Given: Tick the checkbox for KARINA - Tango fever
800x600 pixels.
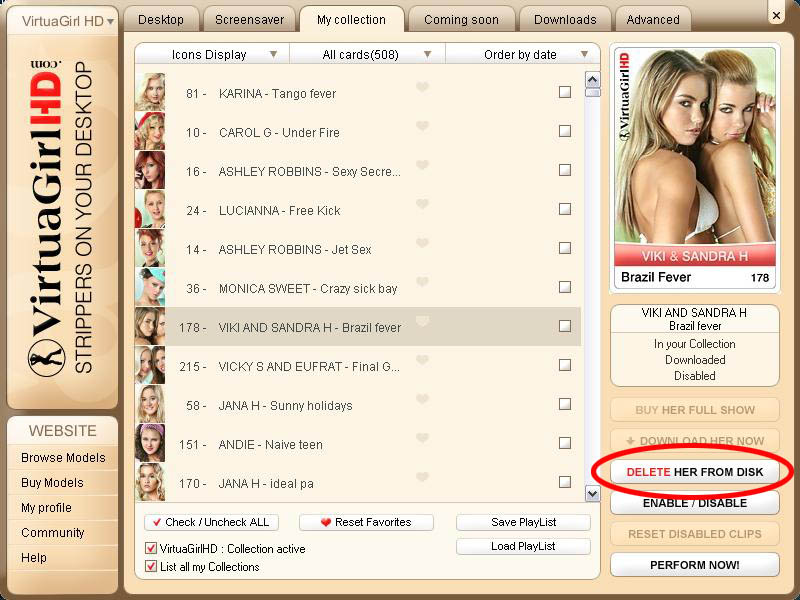Looking at the screenshot, I should pyautogui.click(x=565, y=92).
